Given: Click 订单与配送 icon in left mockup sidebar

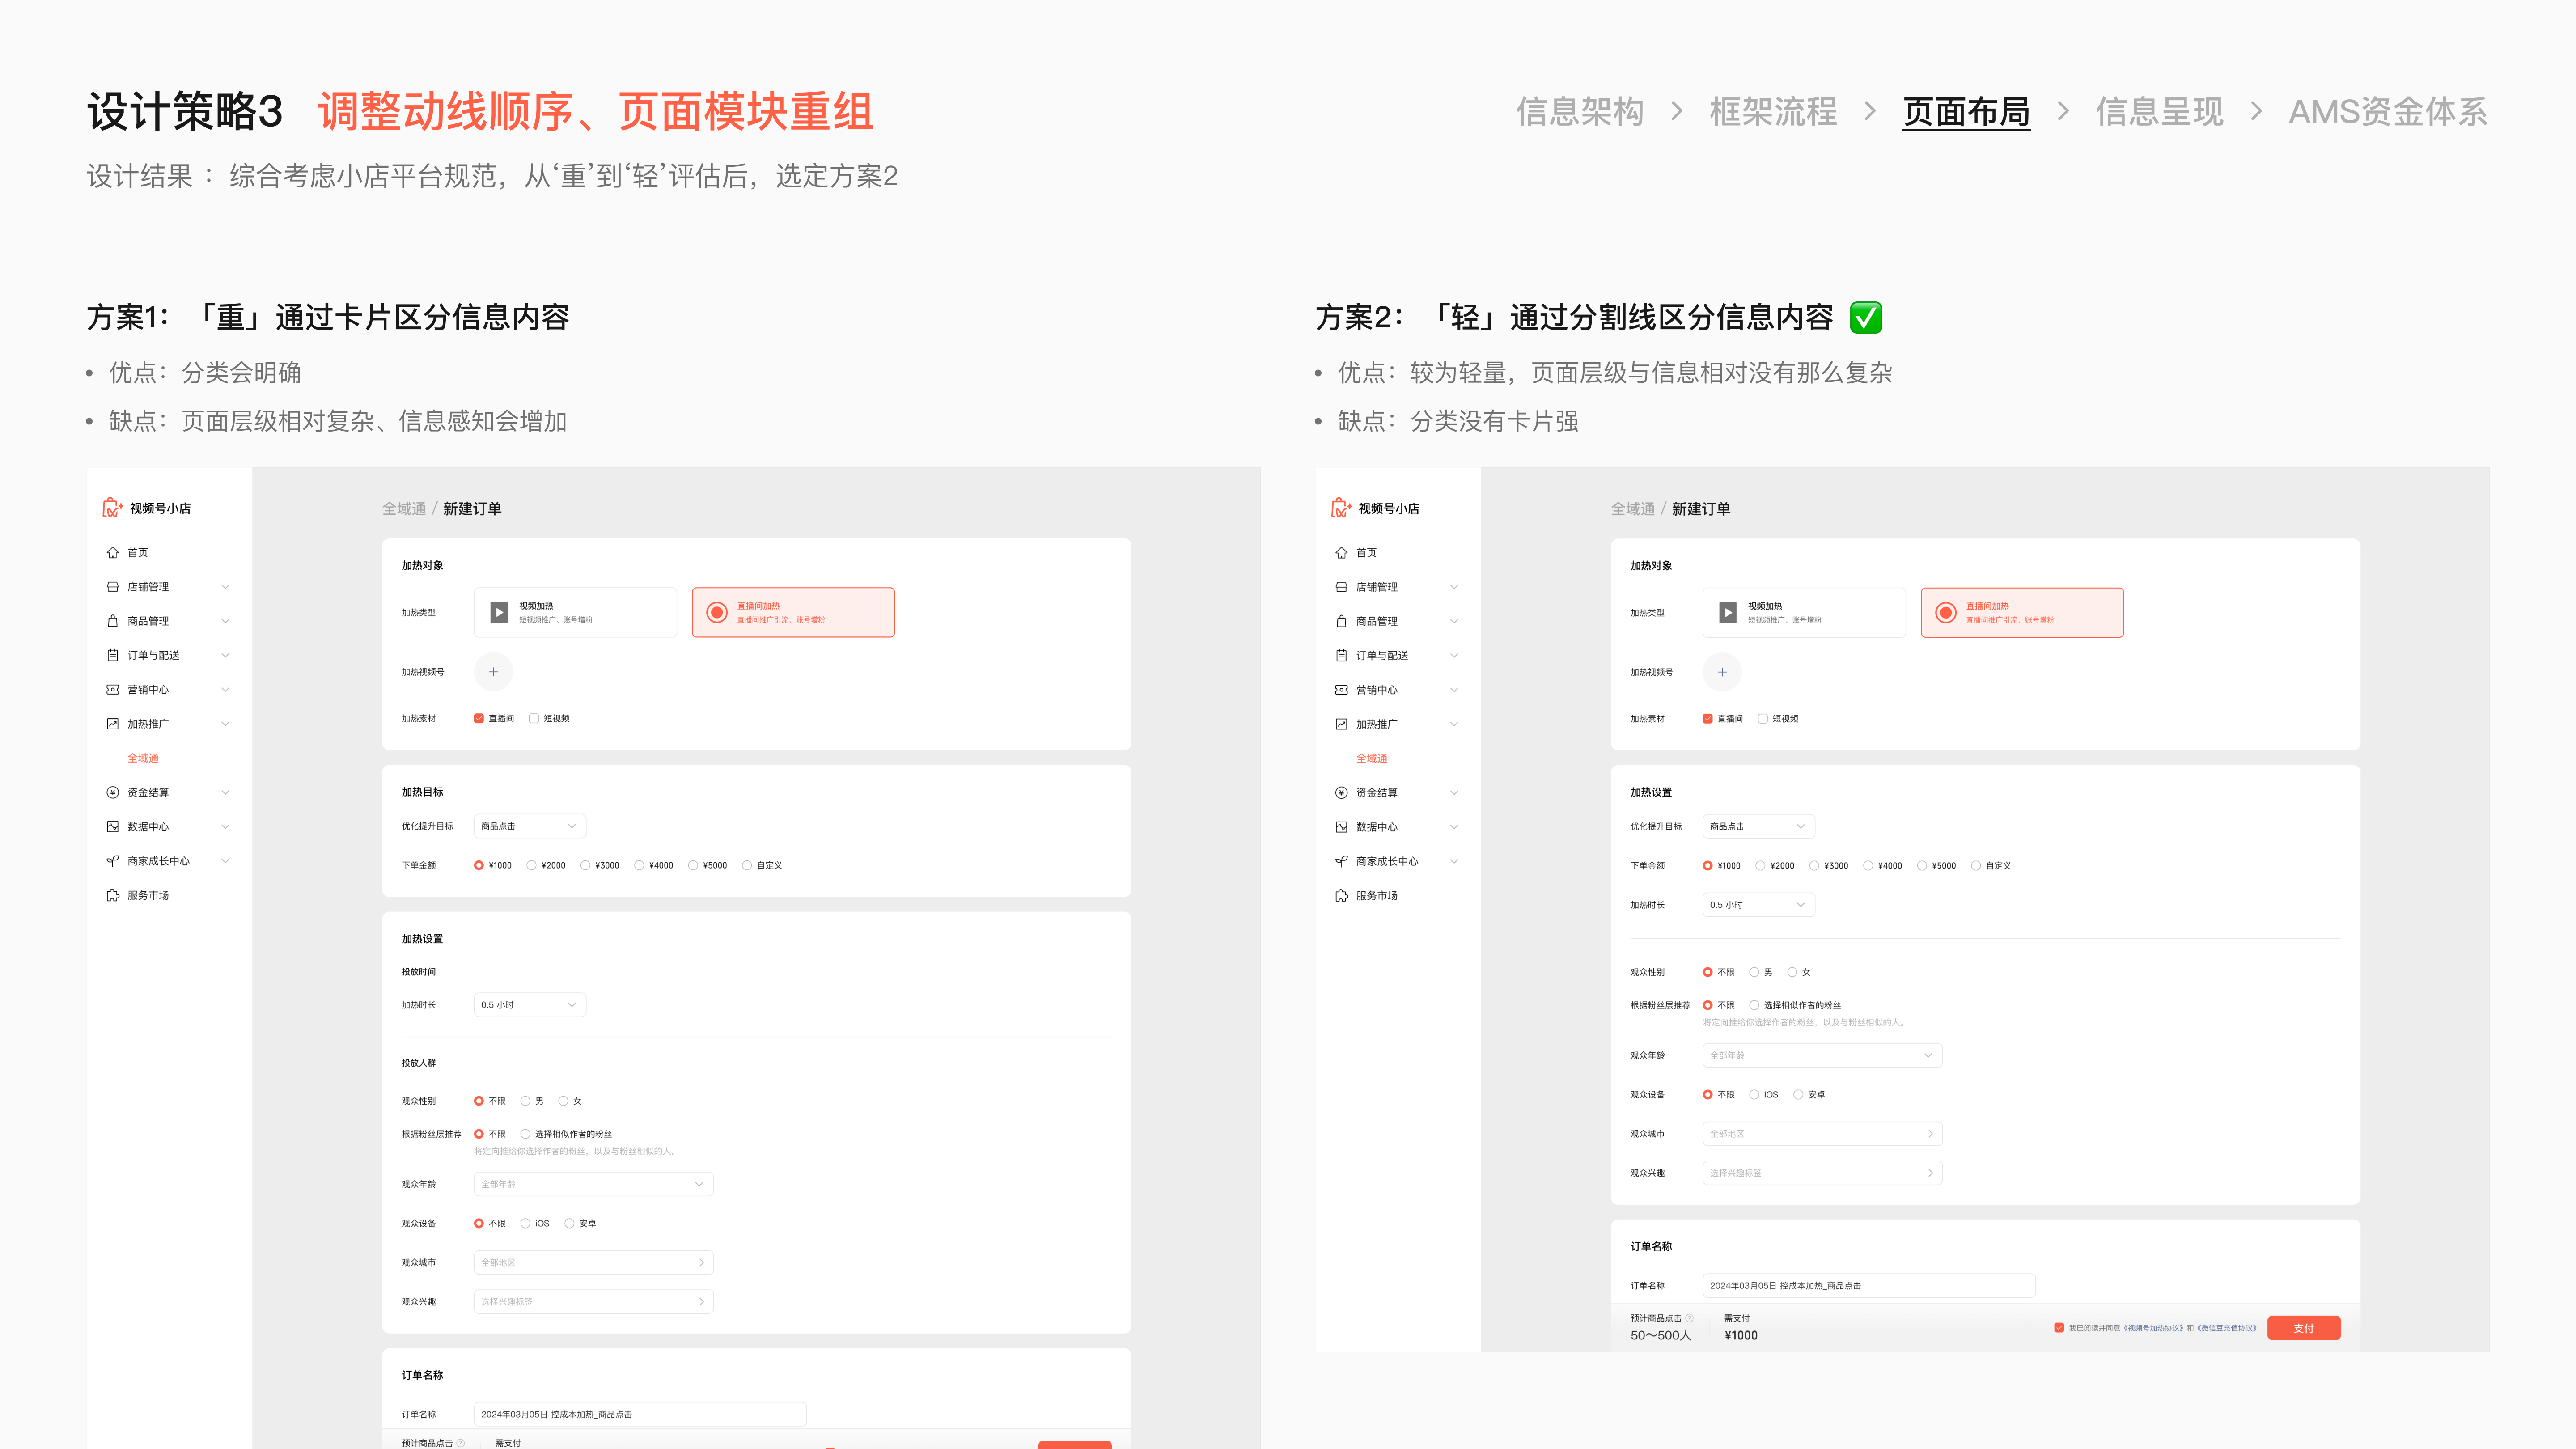Looking at the screenshot, I should (113, 655).
